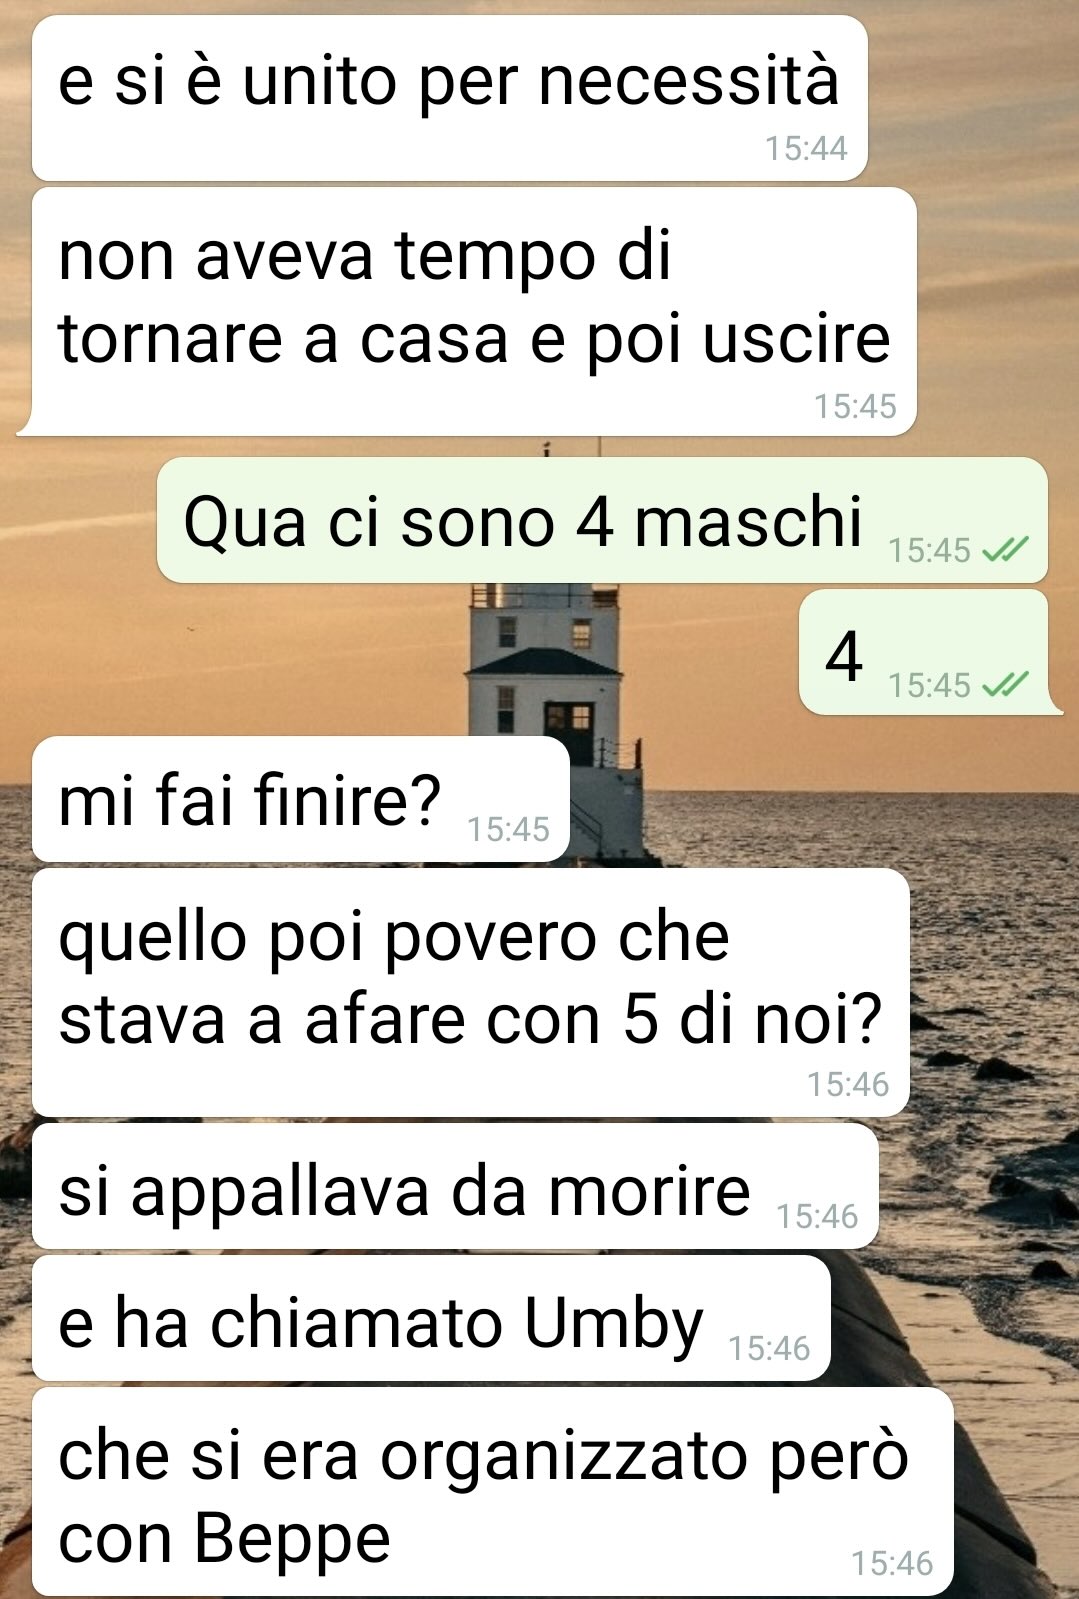Tap the 15:46 timestamp beside 'e ha chiamato Umby'
The height and width of the screenshot is (1599, 1079).
[769, 1348]
